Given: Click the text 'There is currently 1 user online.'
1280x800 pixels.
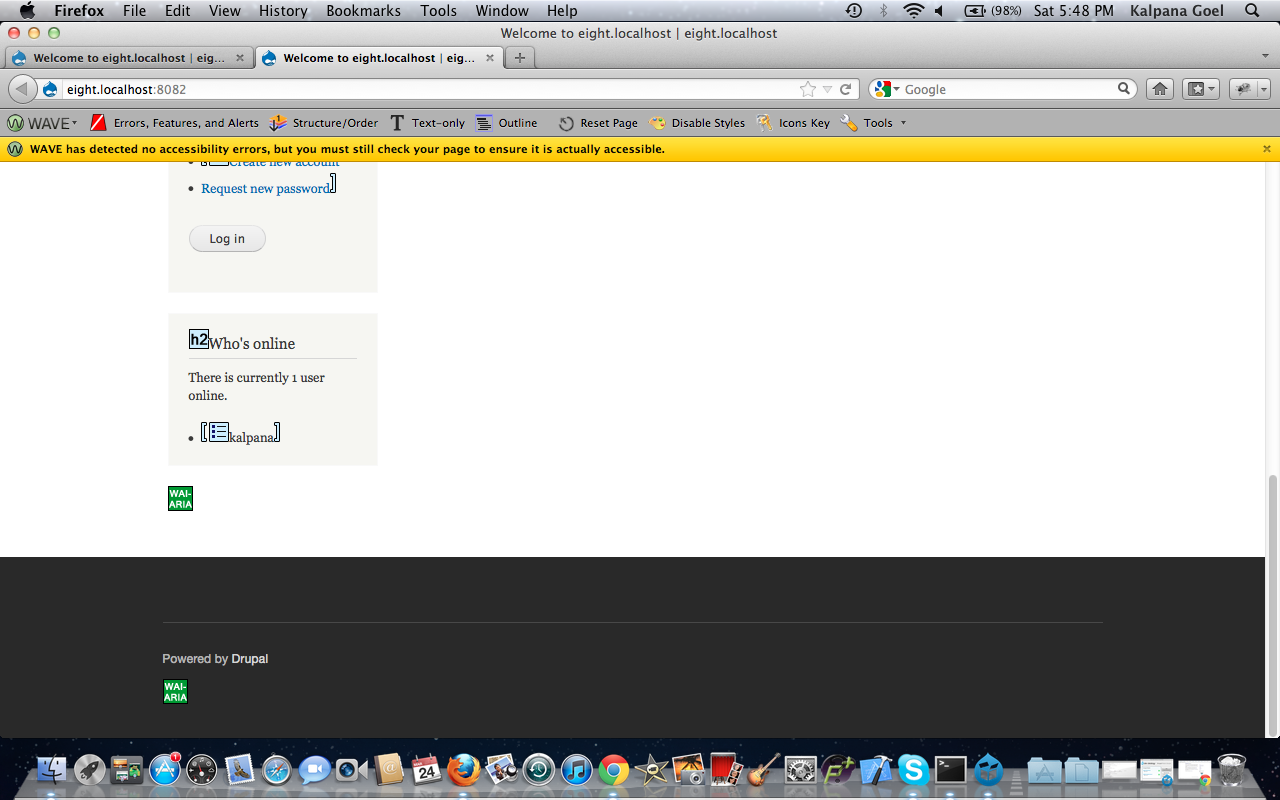Looking at the screenshot, I should pos(257,387).
